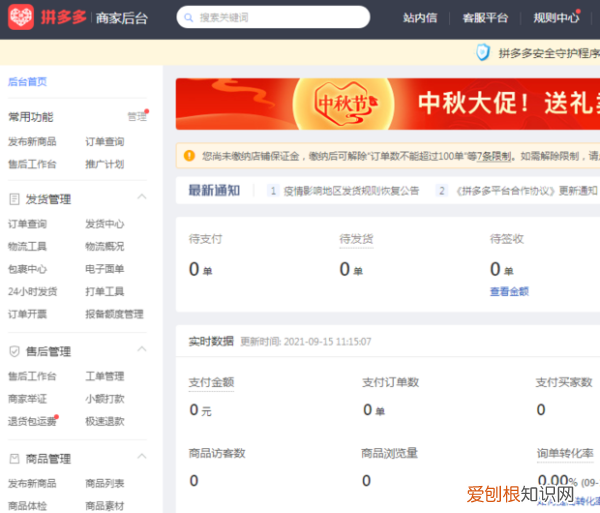Click the 询单转化率 metric label
600x513 pixels.
565,453
